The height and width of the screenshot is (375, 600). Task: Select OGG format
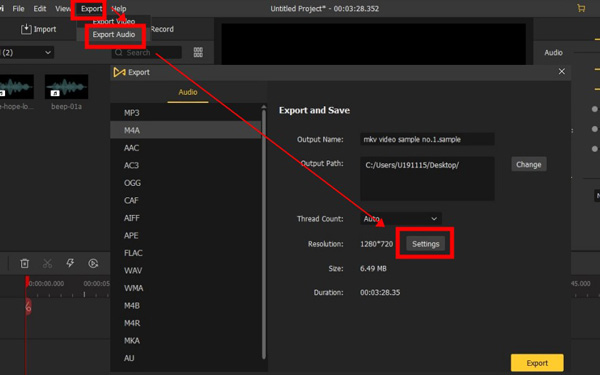click(x=186, y=183)
